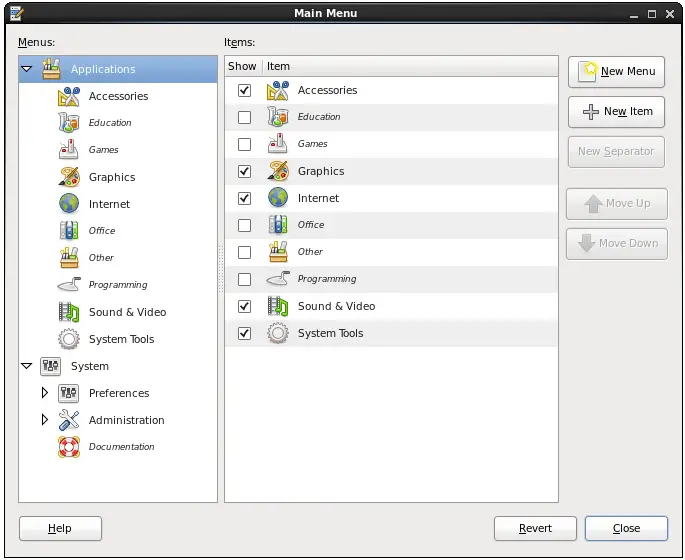This screenshot has width=685, height=560.
Task: Click the Documentation lifebuoy icon
Action: (x=69, y=447)
